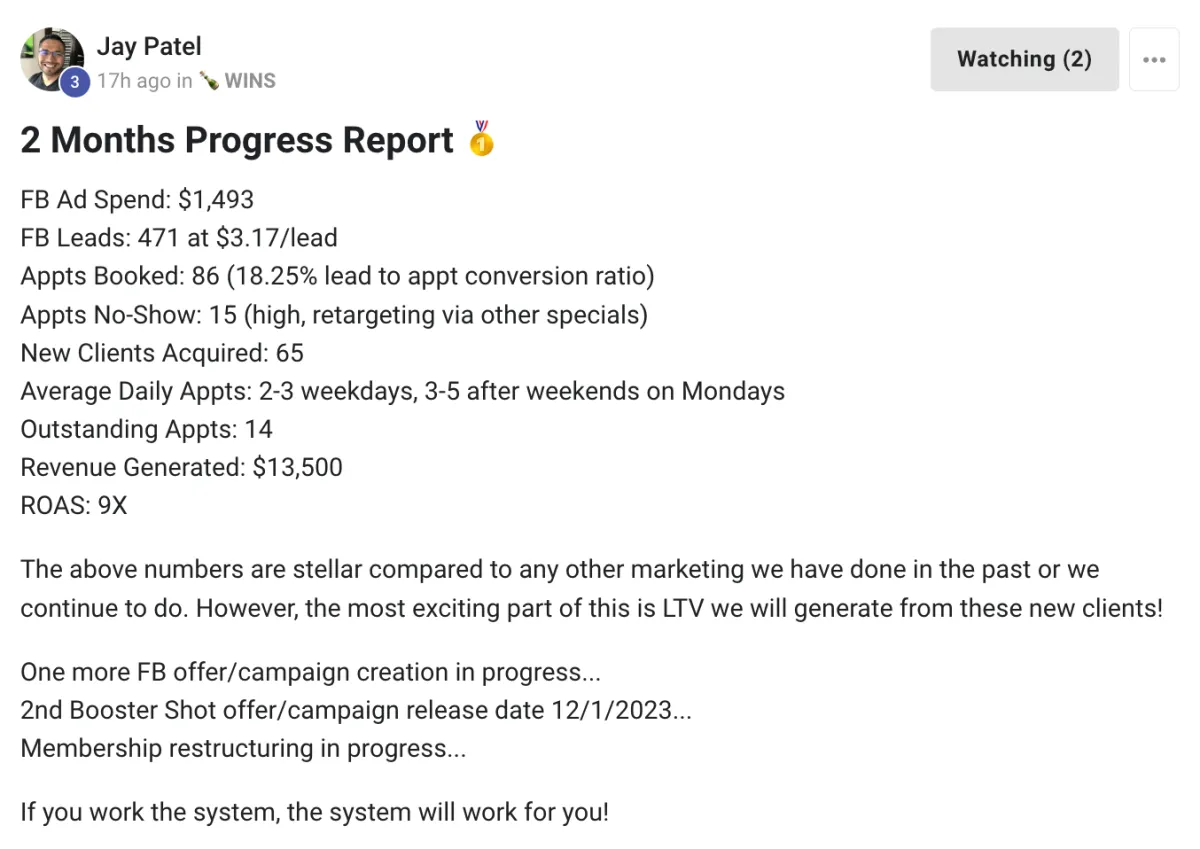Click the ROAS 9X line
Screen dimensions: 1200x849
74,505
